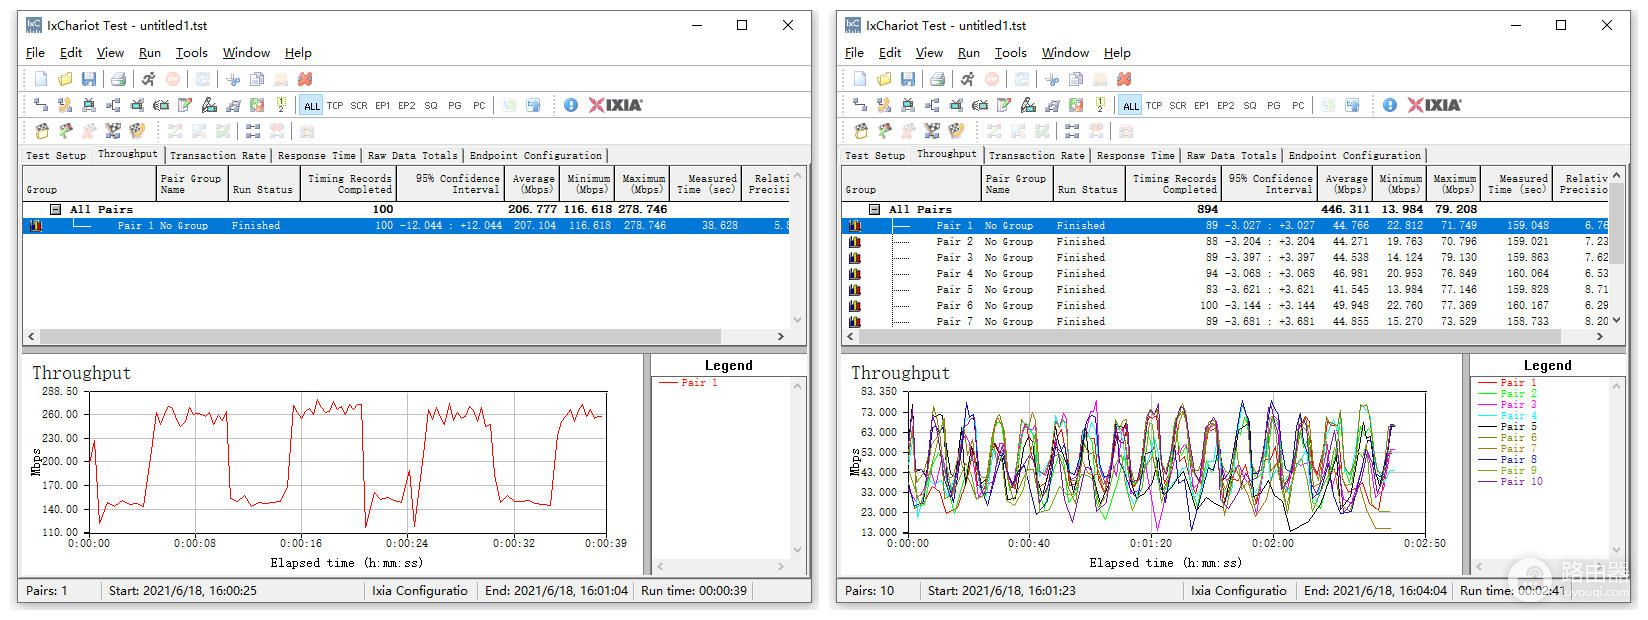This screenshot has width=1648, height=620.
Task: Click Print icon in right IxChariot window
Action: click(937, 79)
